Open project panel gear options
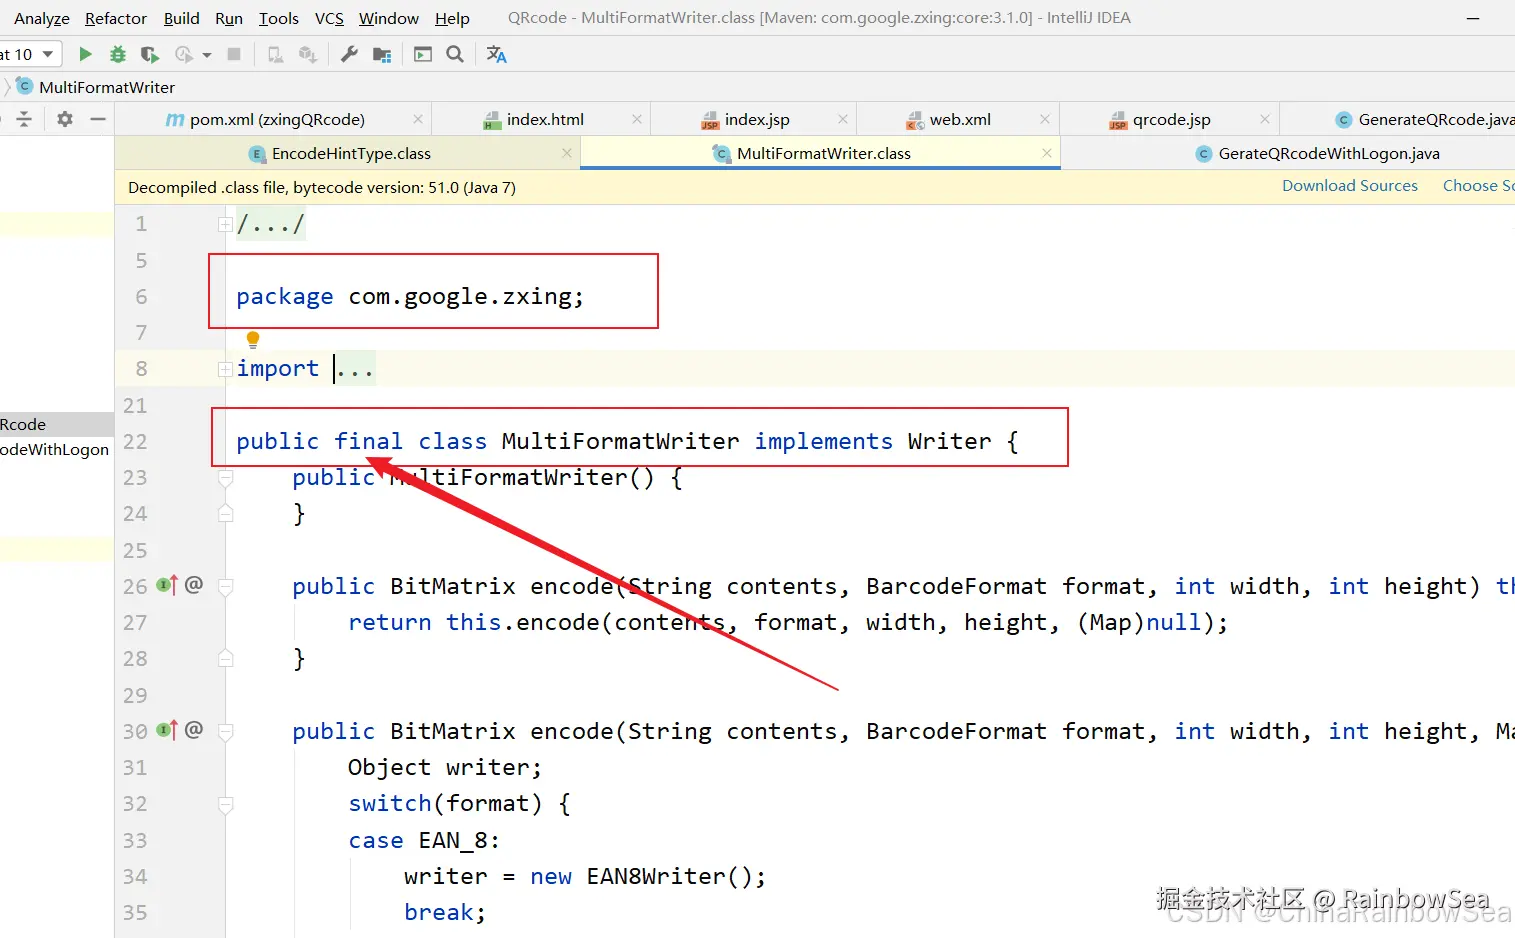Image resolution: width=1515 pixels, height=938 pixels. pyautogui.click(x=65, y=119)
